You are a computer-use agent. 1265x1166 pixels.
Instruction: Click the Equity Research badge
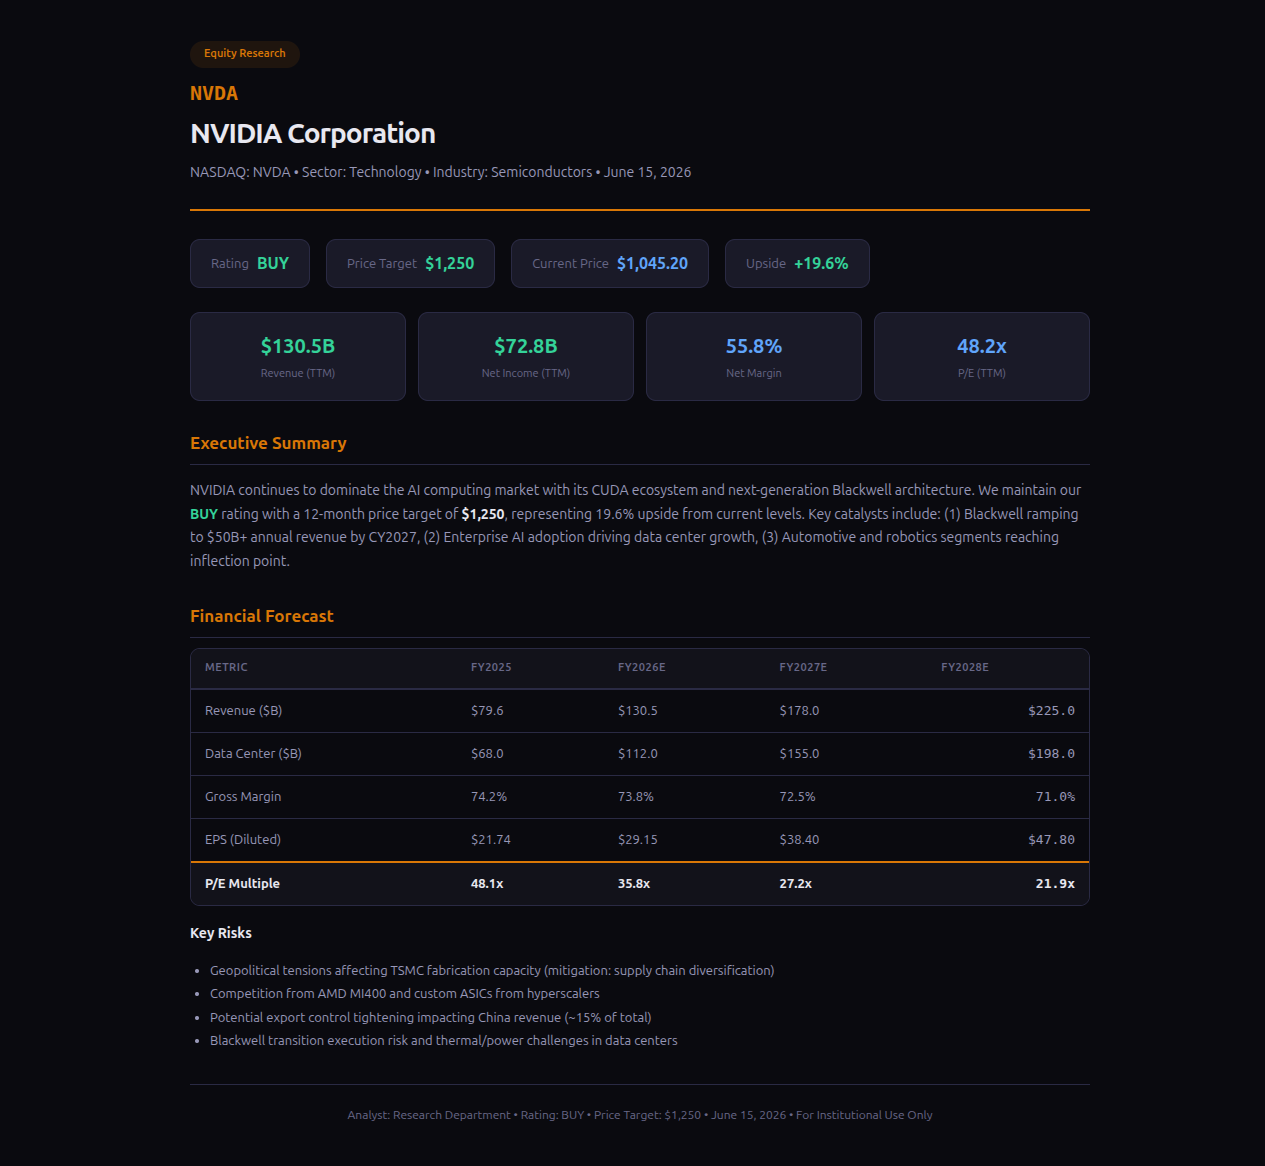245,54
